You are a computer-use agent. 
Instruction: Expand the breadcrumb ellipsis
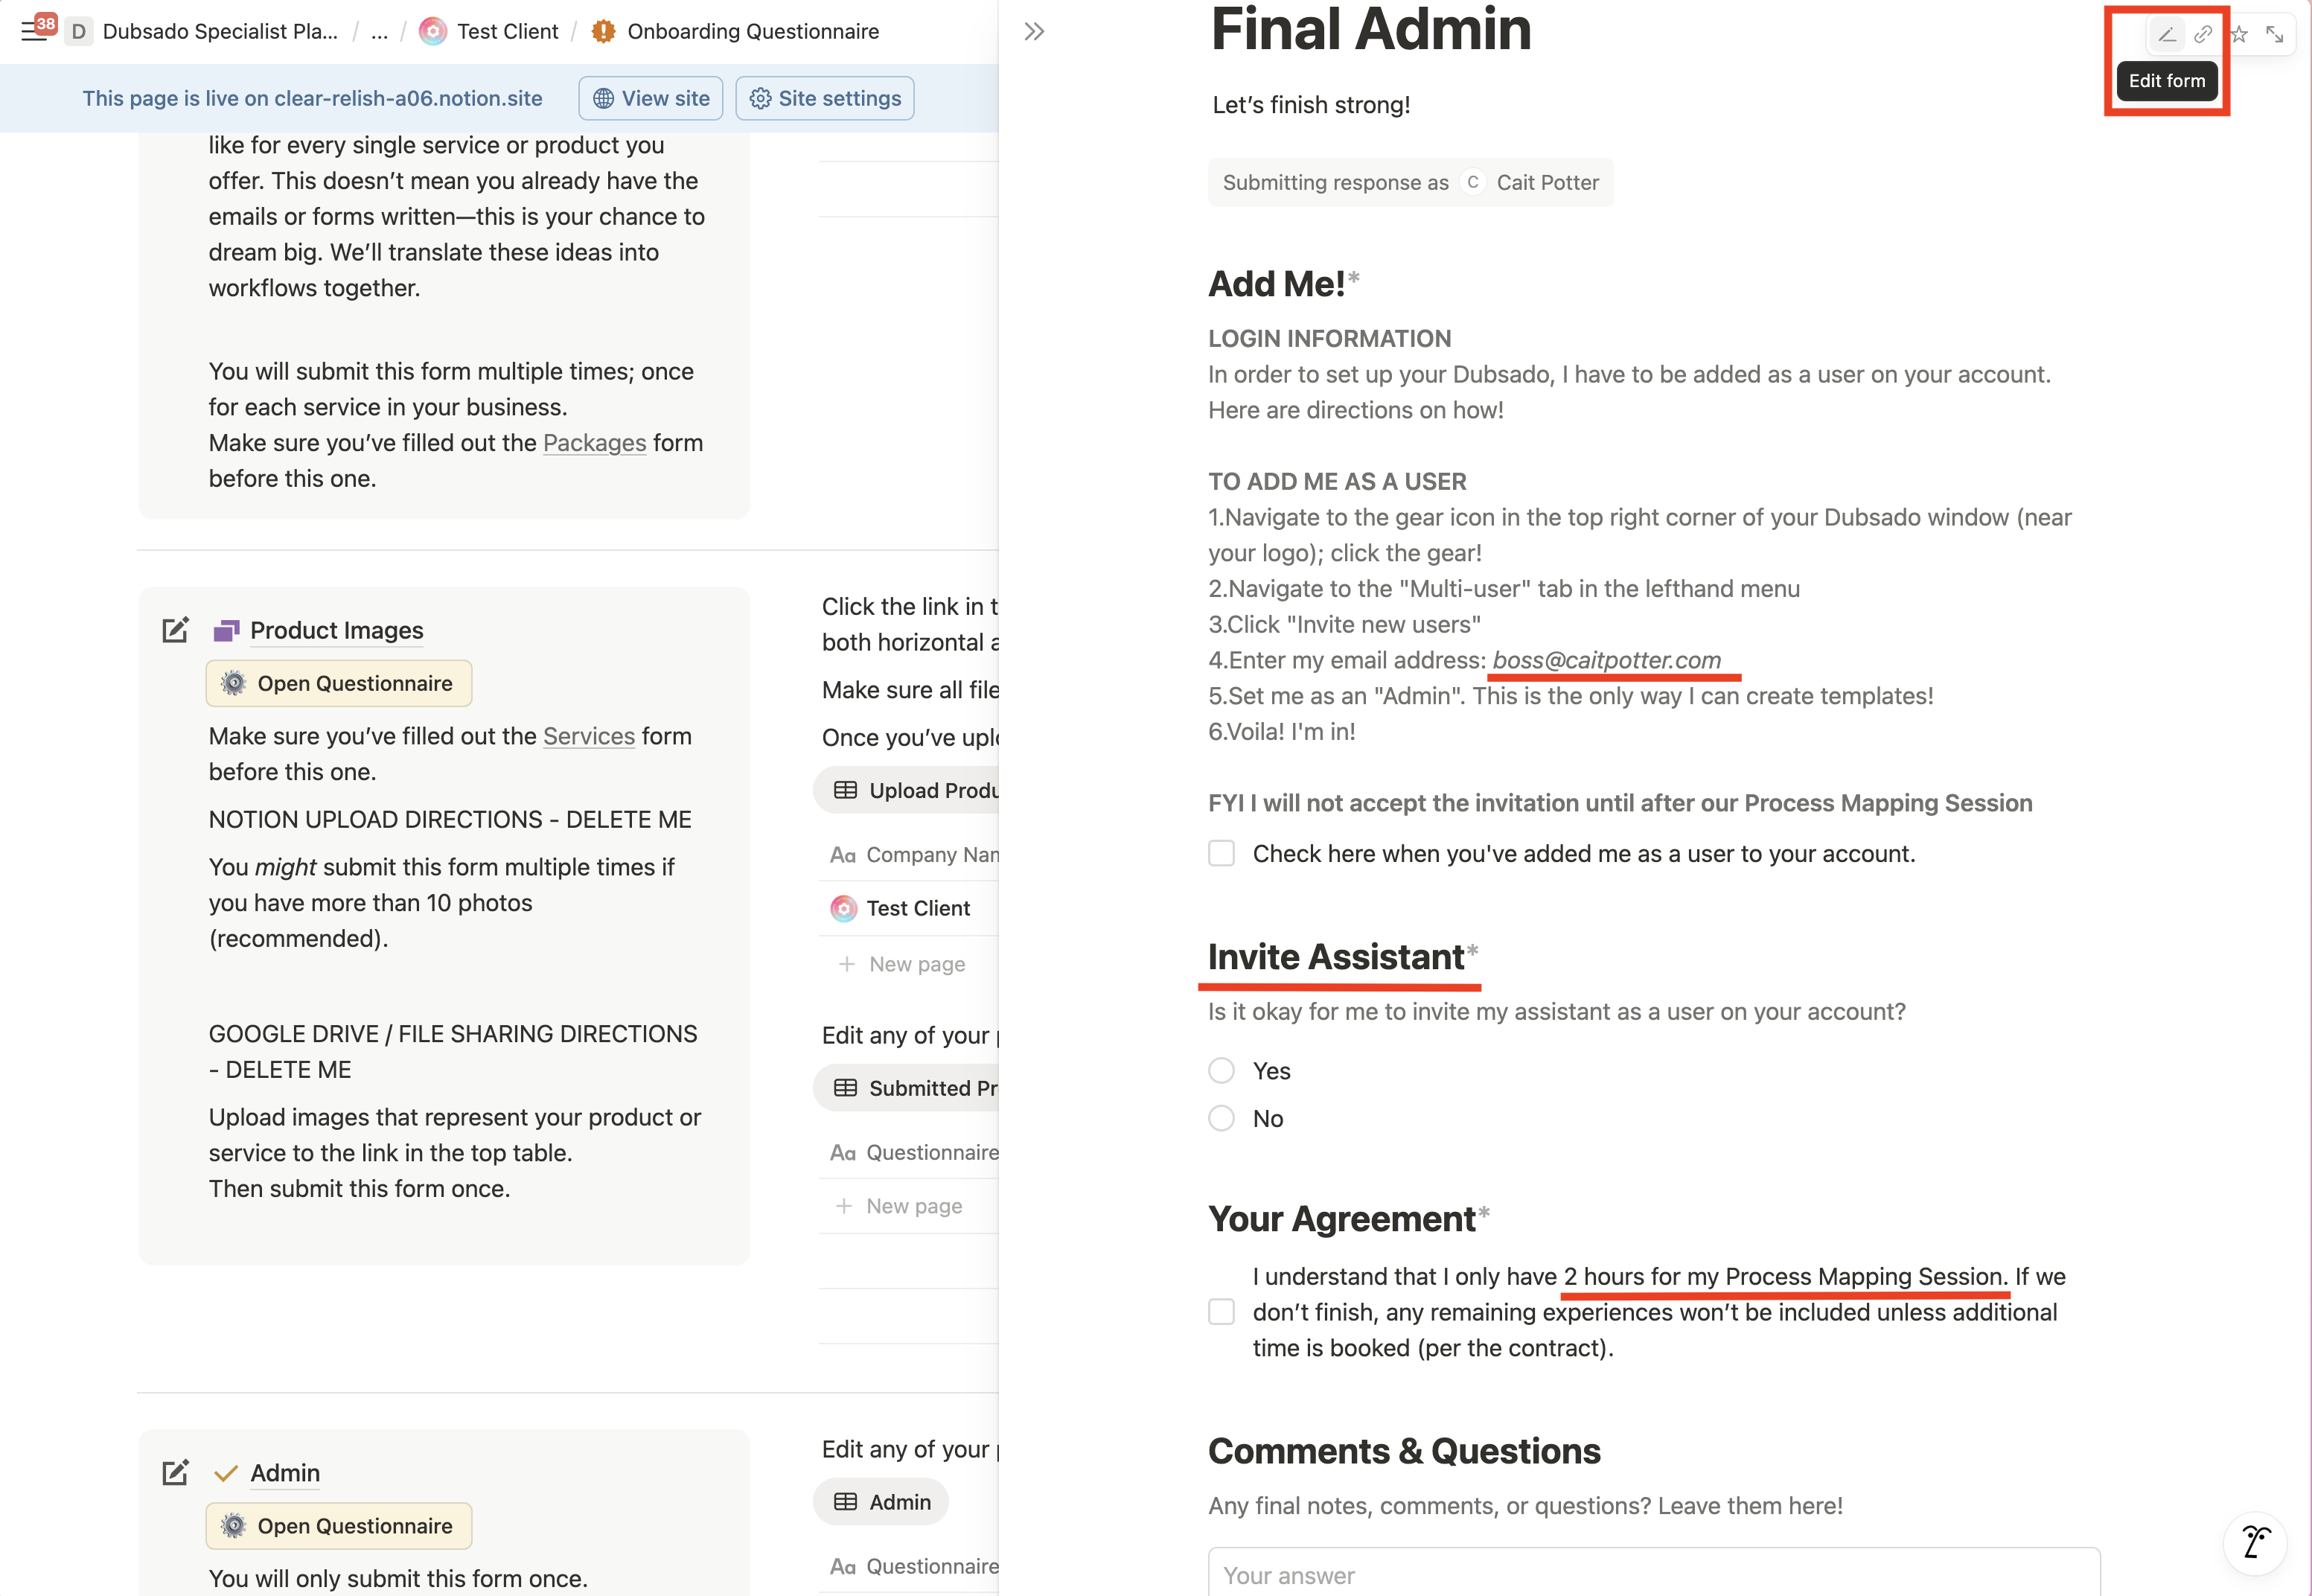pos(379,32)
